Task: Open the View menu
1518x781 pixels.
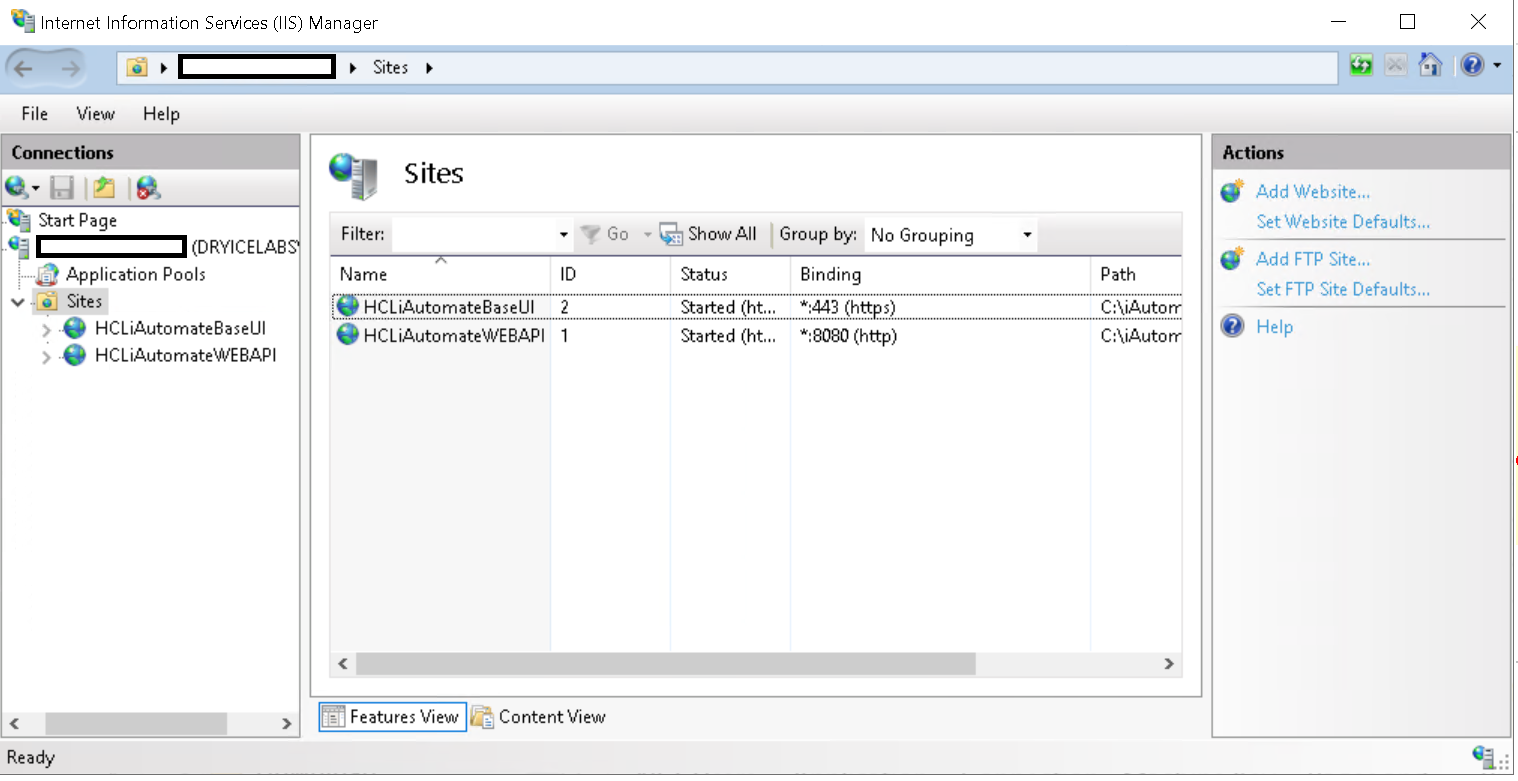Action: pos(95,114)
